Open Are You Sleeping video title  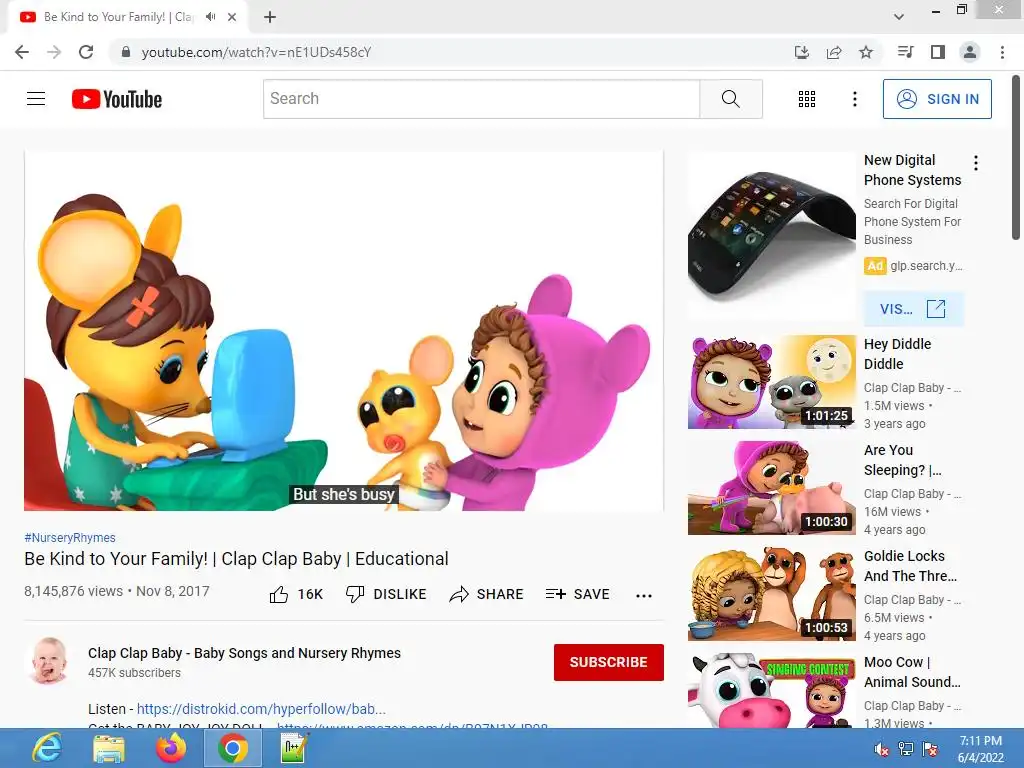pos(903,460)
